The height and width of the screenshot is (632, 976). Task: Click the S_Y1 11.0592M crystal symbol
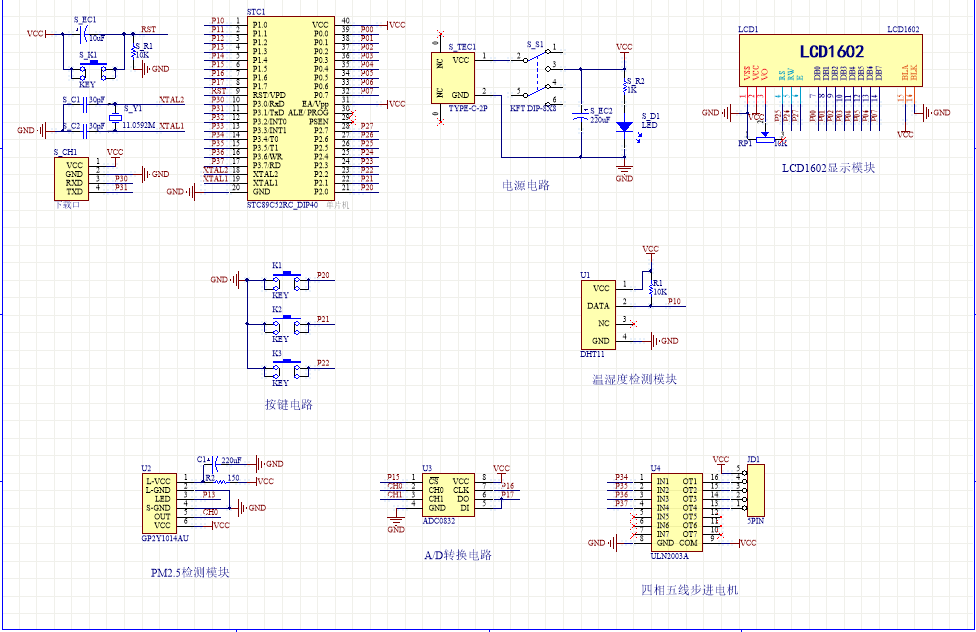(115, 117)
